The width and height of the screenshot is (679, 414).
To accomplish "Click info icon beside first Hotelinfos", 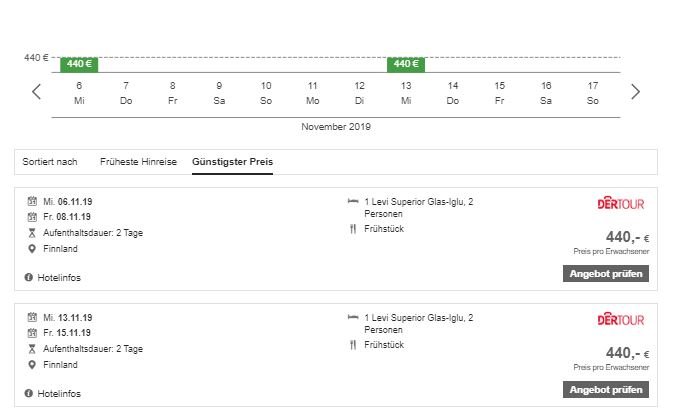I will pos(29,277).
